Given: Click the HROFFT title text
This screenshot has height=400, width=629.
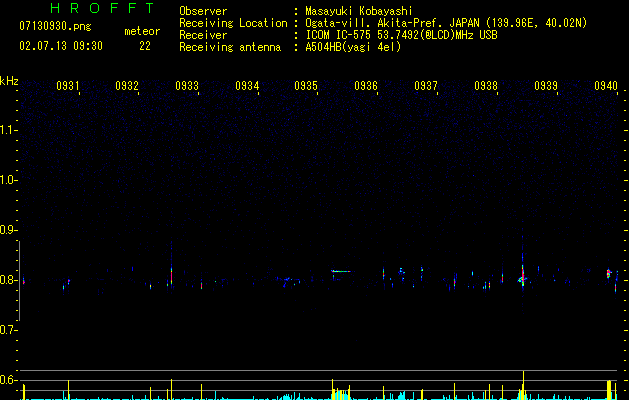Looking at the screenshot, I should 102,8.
